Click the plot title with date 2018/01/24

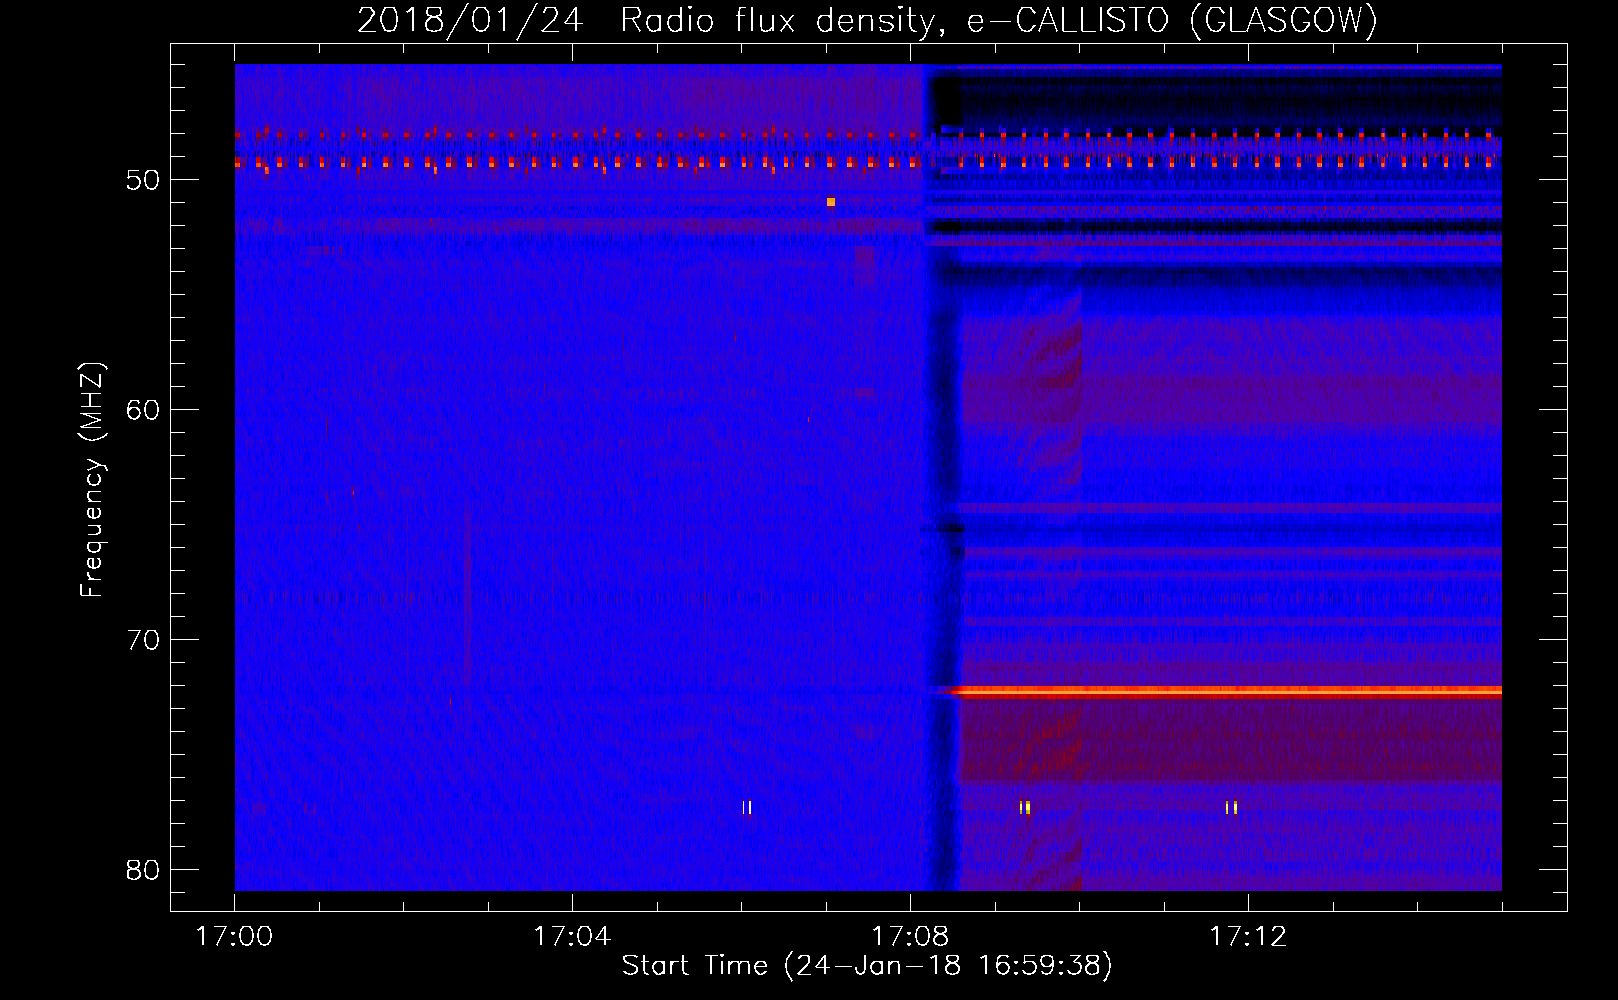(x=867, y=20)
